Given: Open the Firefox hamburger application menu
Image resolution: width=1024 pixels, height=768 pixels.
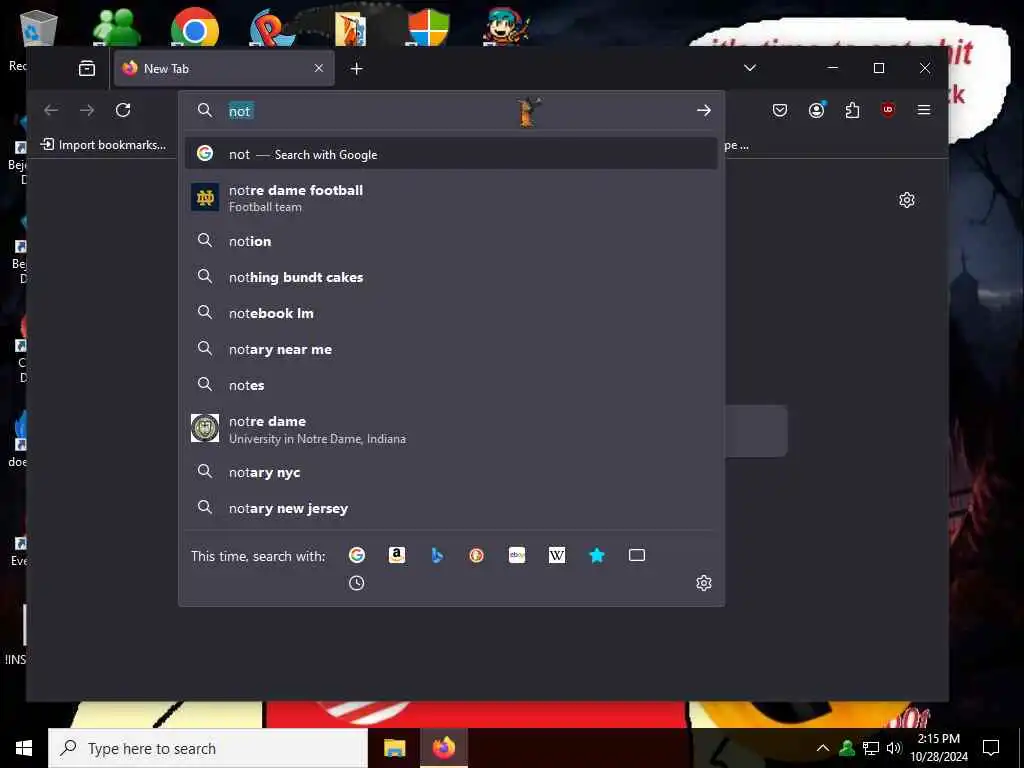Looking at the screenshot, I should 923,110.
